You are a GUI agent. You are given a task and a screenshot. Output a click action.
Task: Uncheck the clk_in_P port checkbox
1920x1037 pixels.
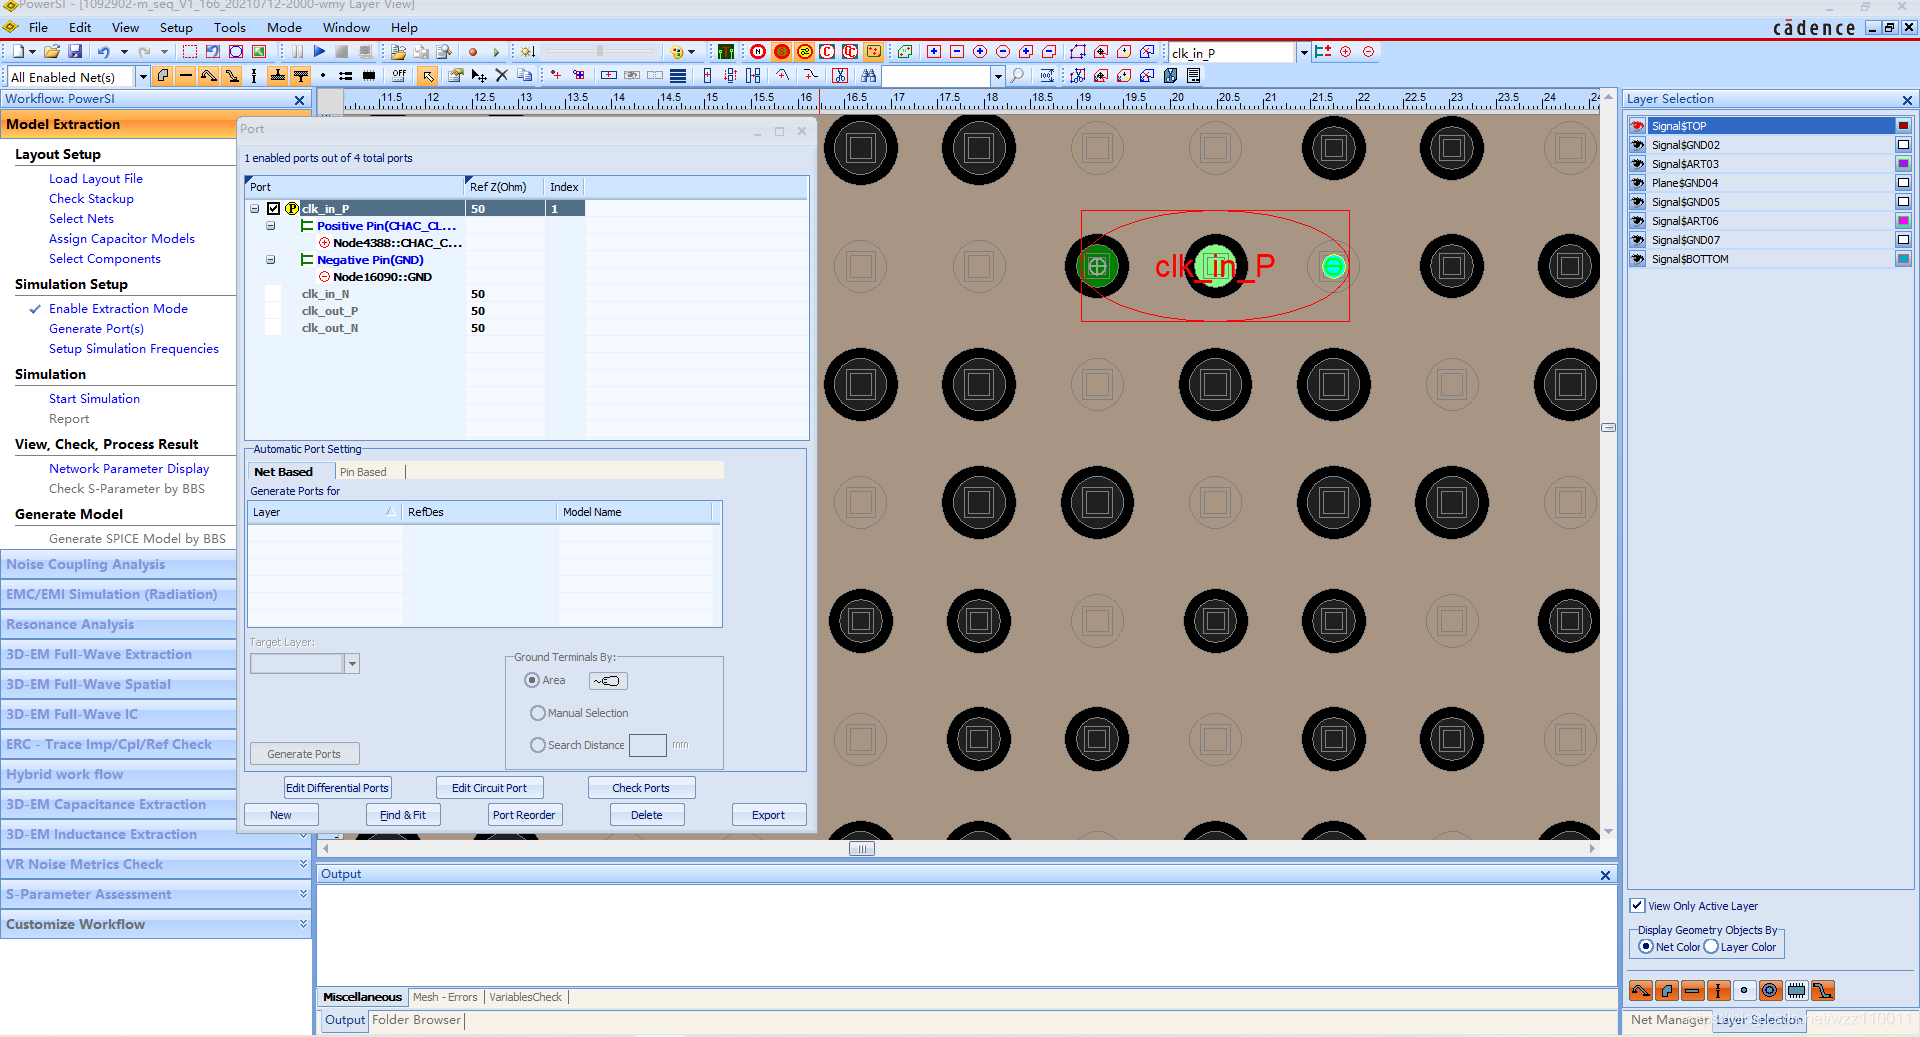273,209
